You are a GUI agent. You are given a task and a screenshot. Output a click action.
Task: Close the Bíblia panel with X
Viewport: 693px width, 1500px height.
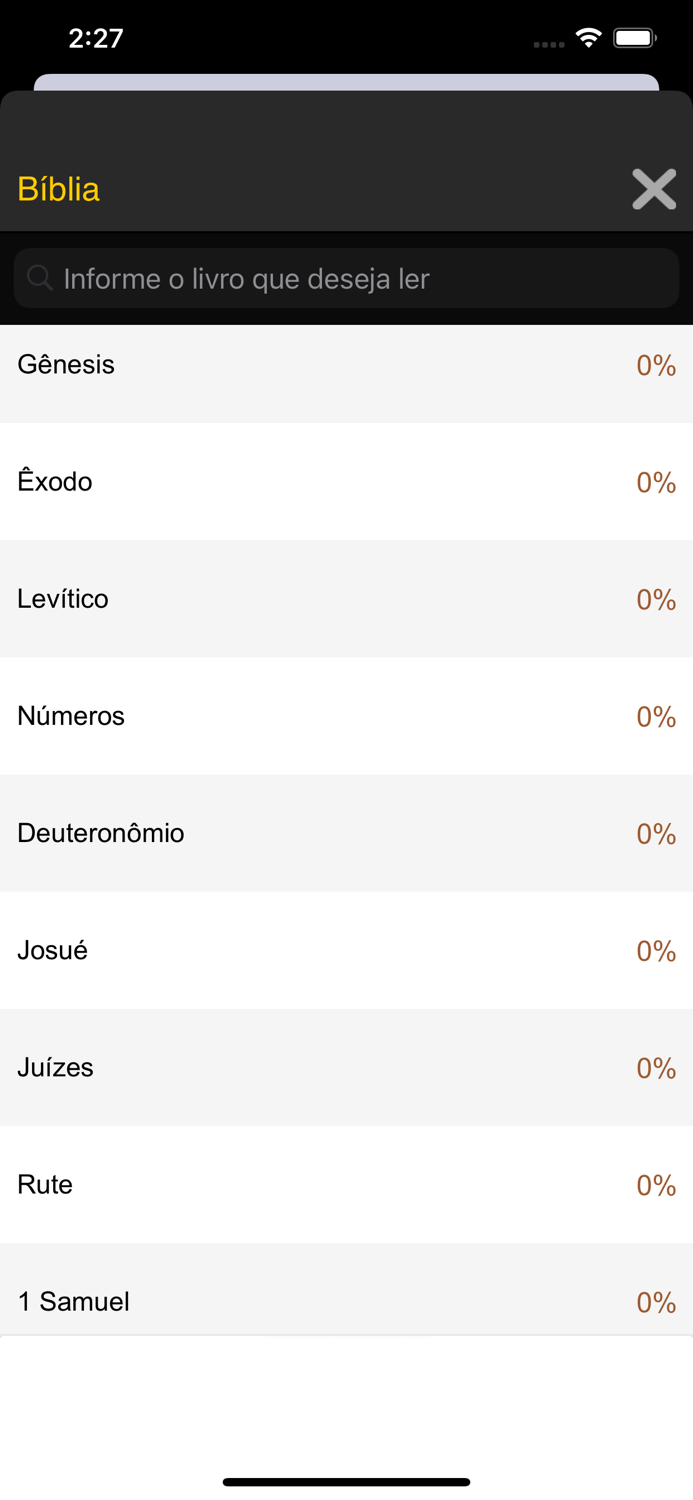coord(654,189)
